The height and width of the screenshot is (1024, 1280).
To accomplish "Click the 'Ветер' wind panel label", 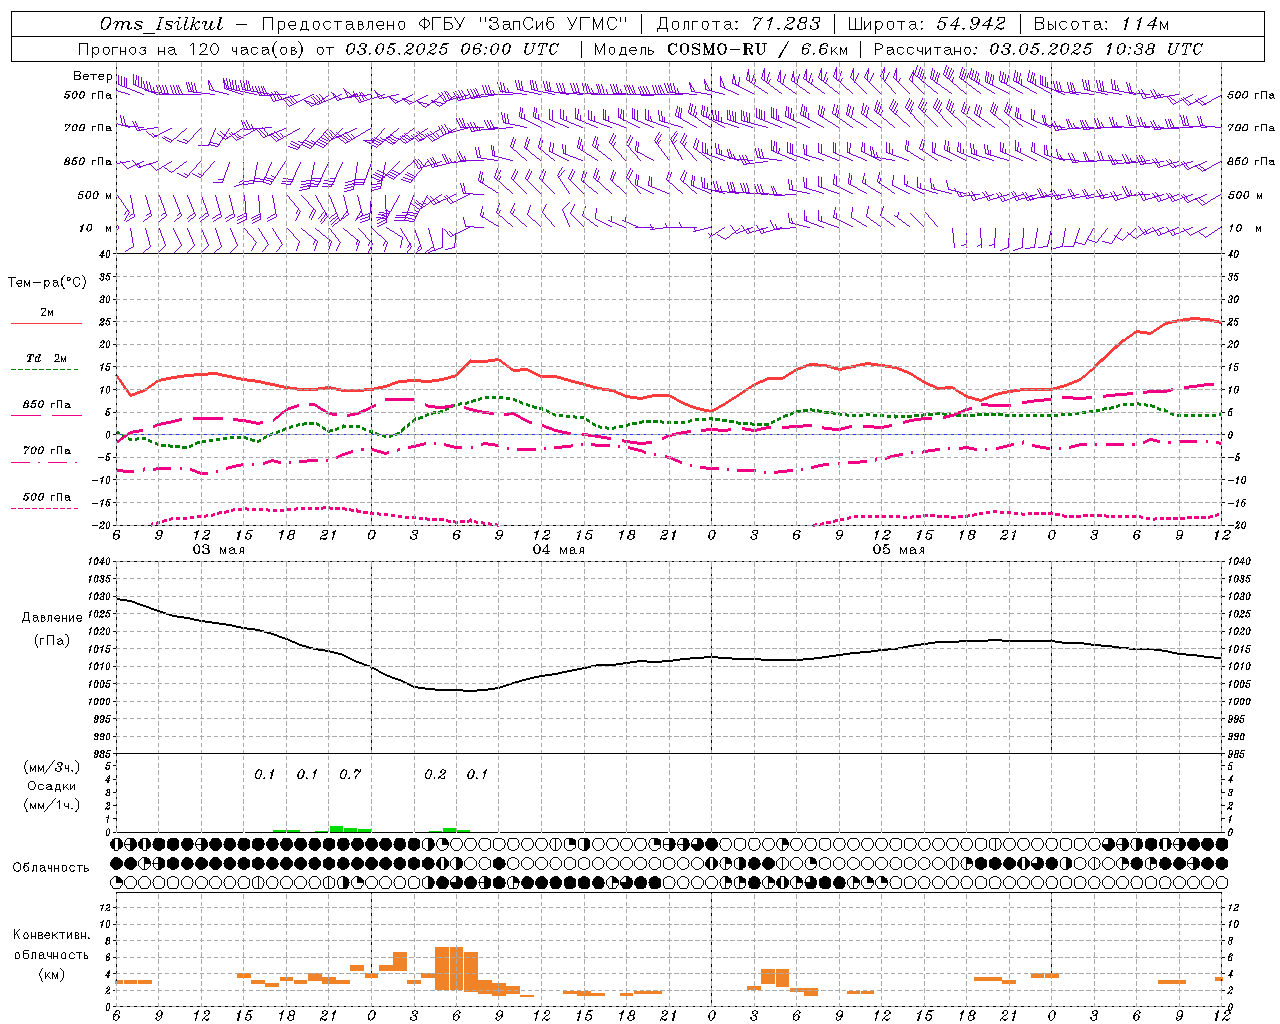I will (92, 76).
